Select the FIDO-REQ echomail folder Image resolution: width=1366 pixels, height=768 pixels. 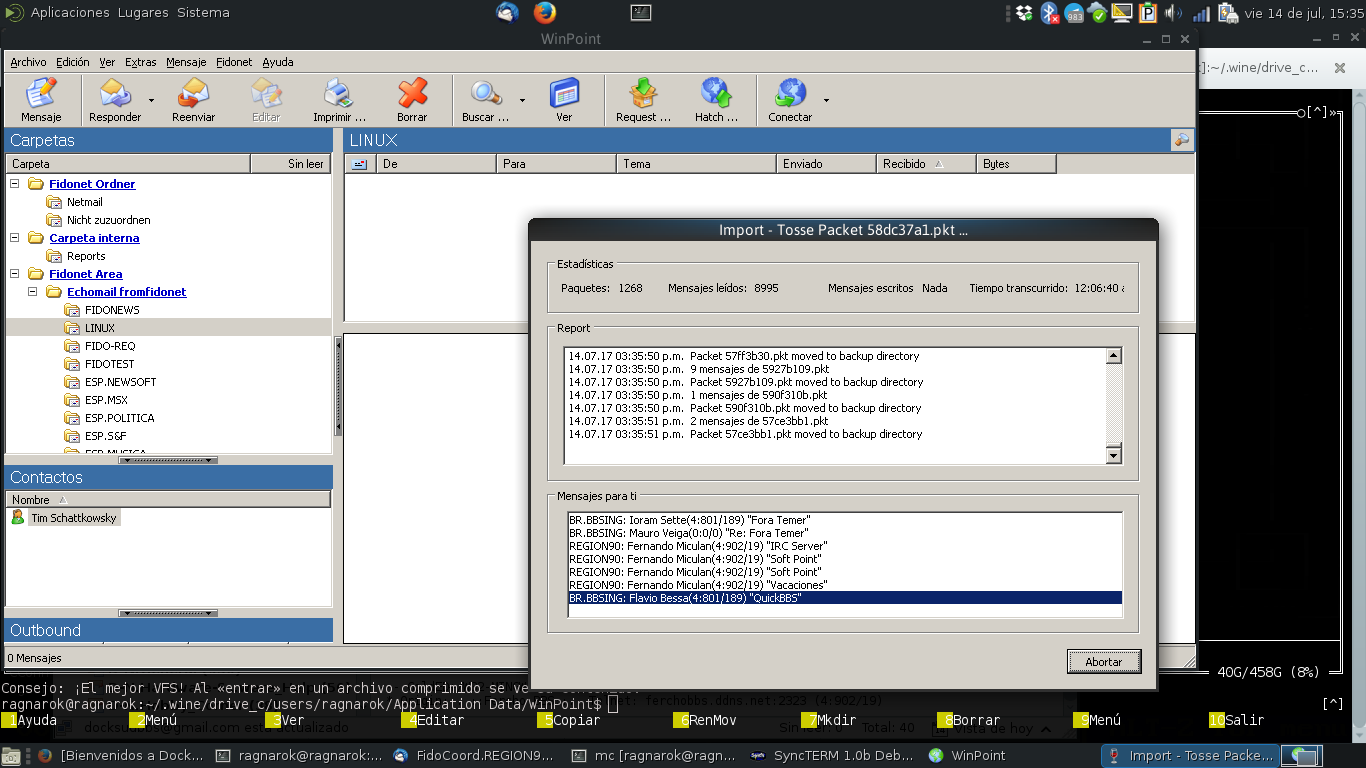(110, 346)
